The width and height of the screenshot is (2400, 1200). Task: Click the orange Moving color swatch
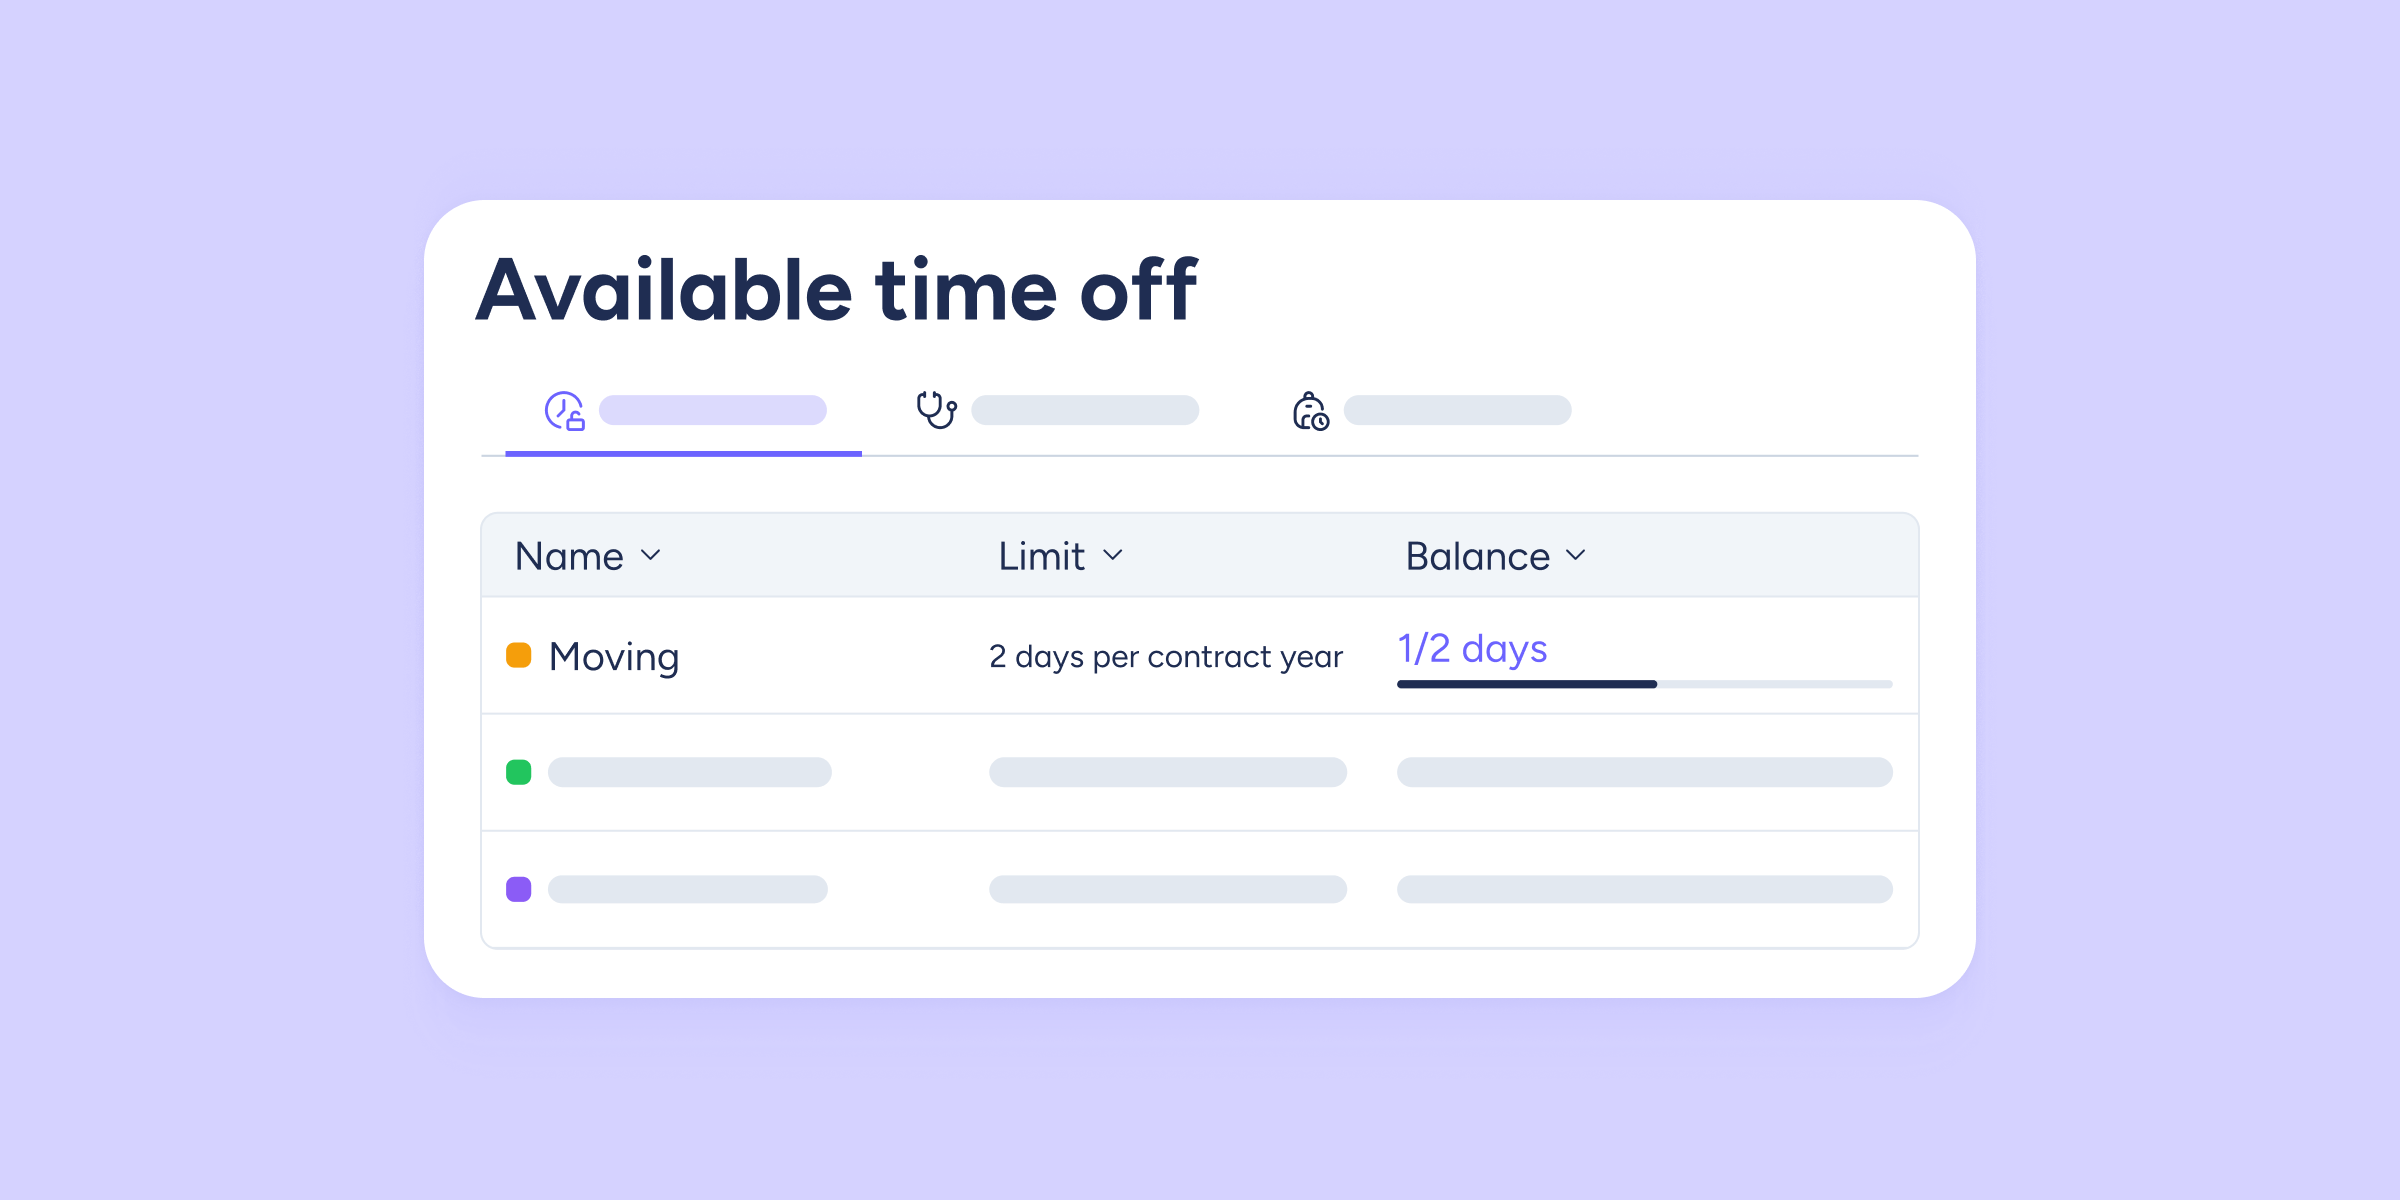click(518, 655)
